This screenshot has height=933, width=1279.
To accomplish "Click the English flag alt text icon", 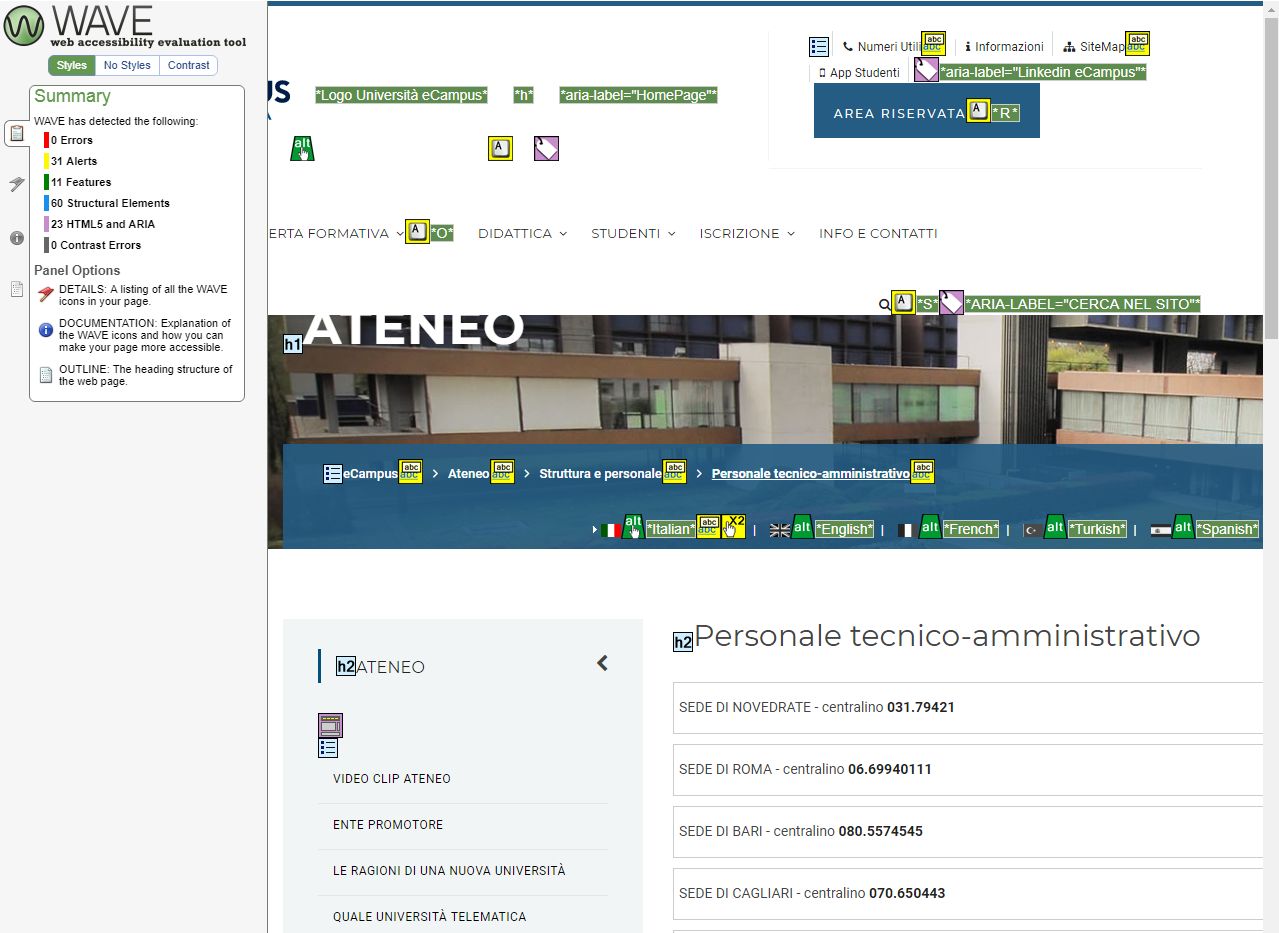I will [x=802, y=527].
